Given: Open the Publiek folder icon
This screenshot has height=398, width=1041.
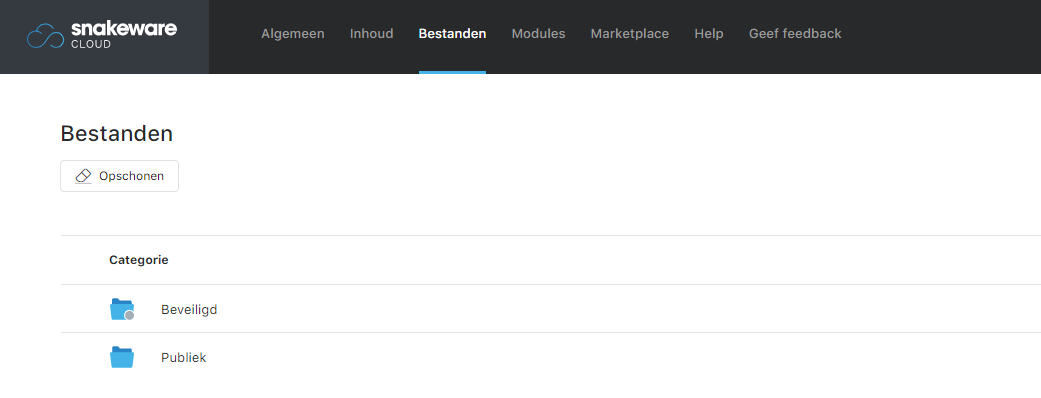Looking at the screenshot, I should tap(122, 357).
